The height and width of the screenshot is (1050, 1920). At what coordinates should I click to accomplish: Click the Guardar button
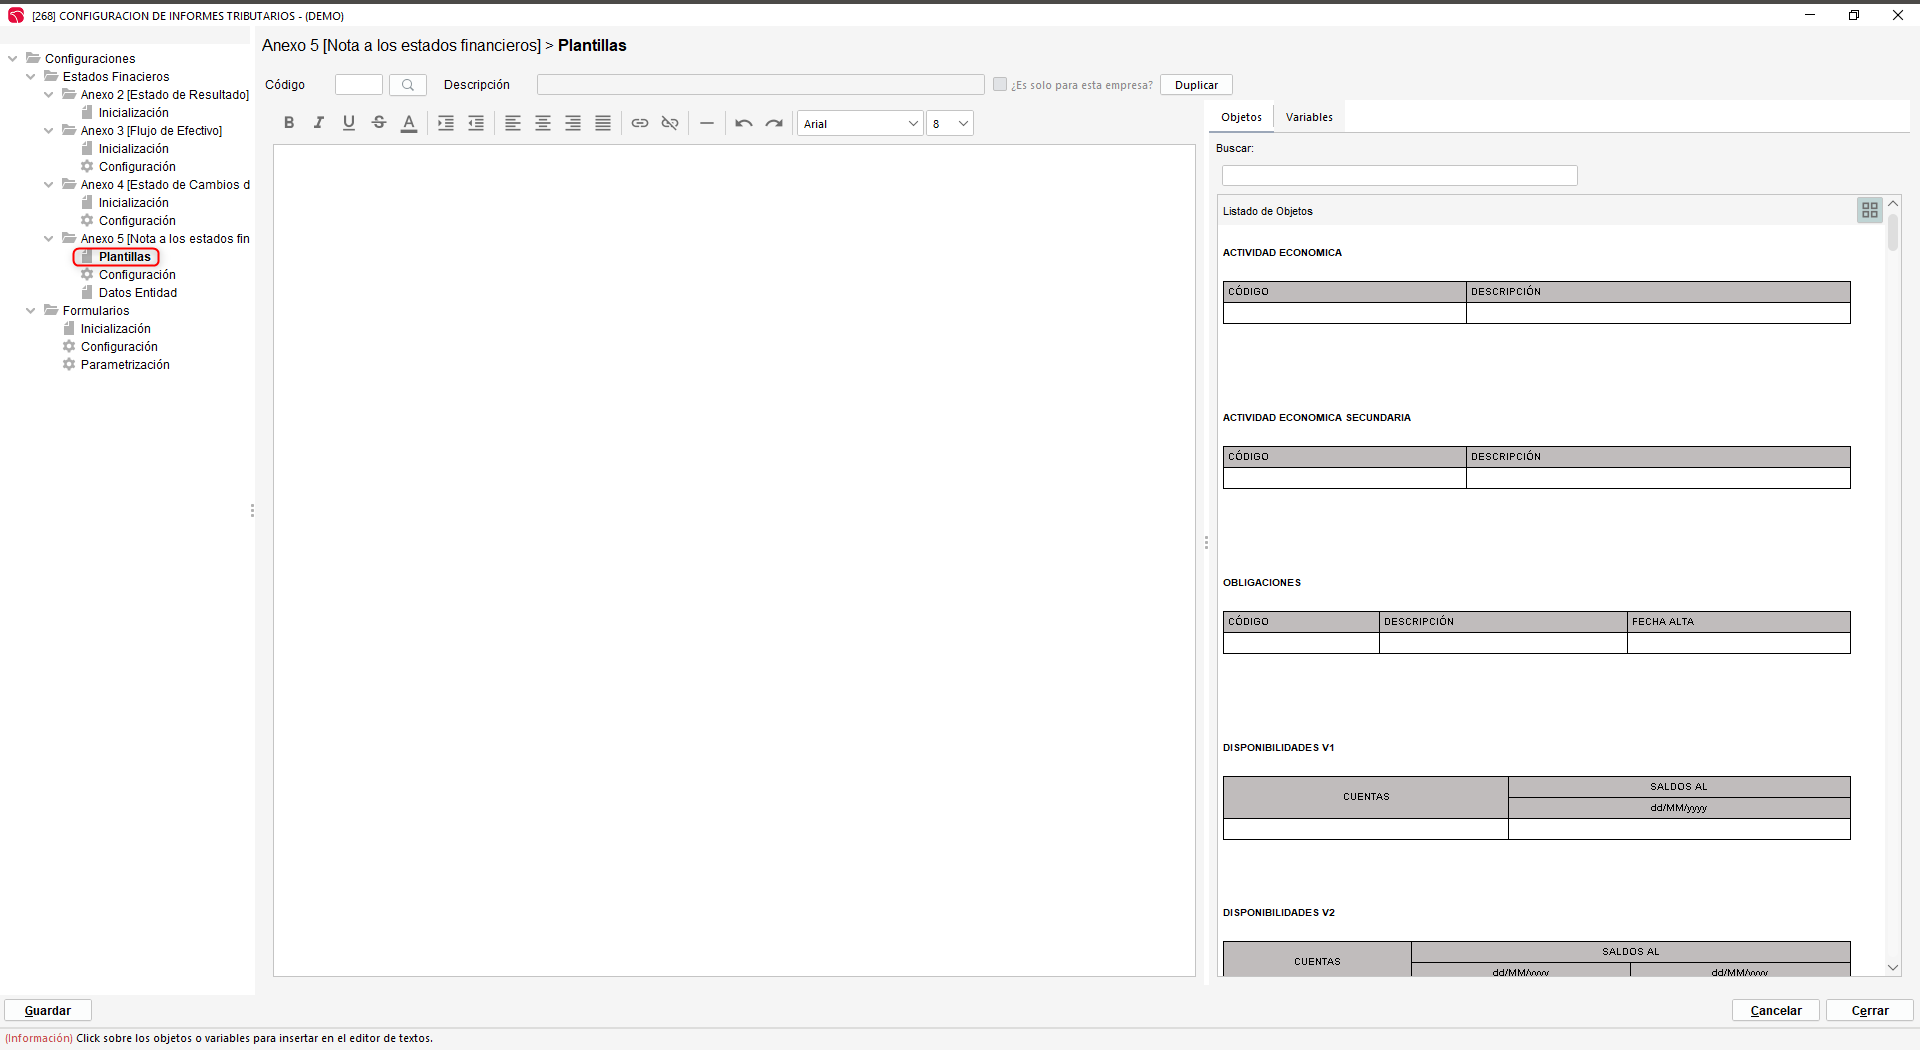click(x=48, y=1011)
